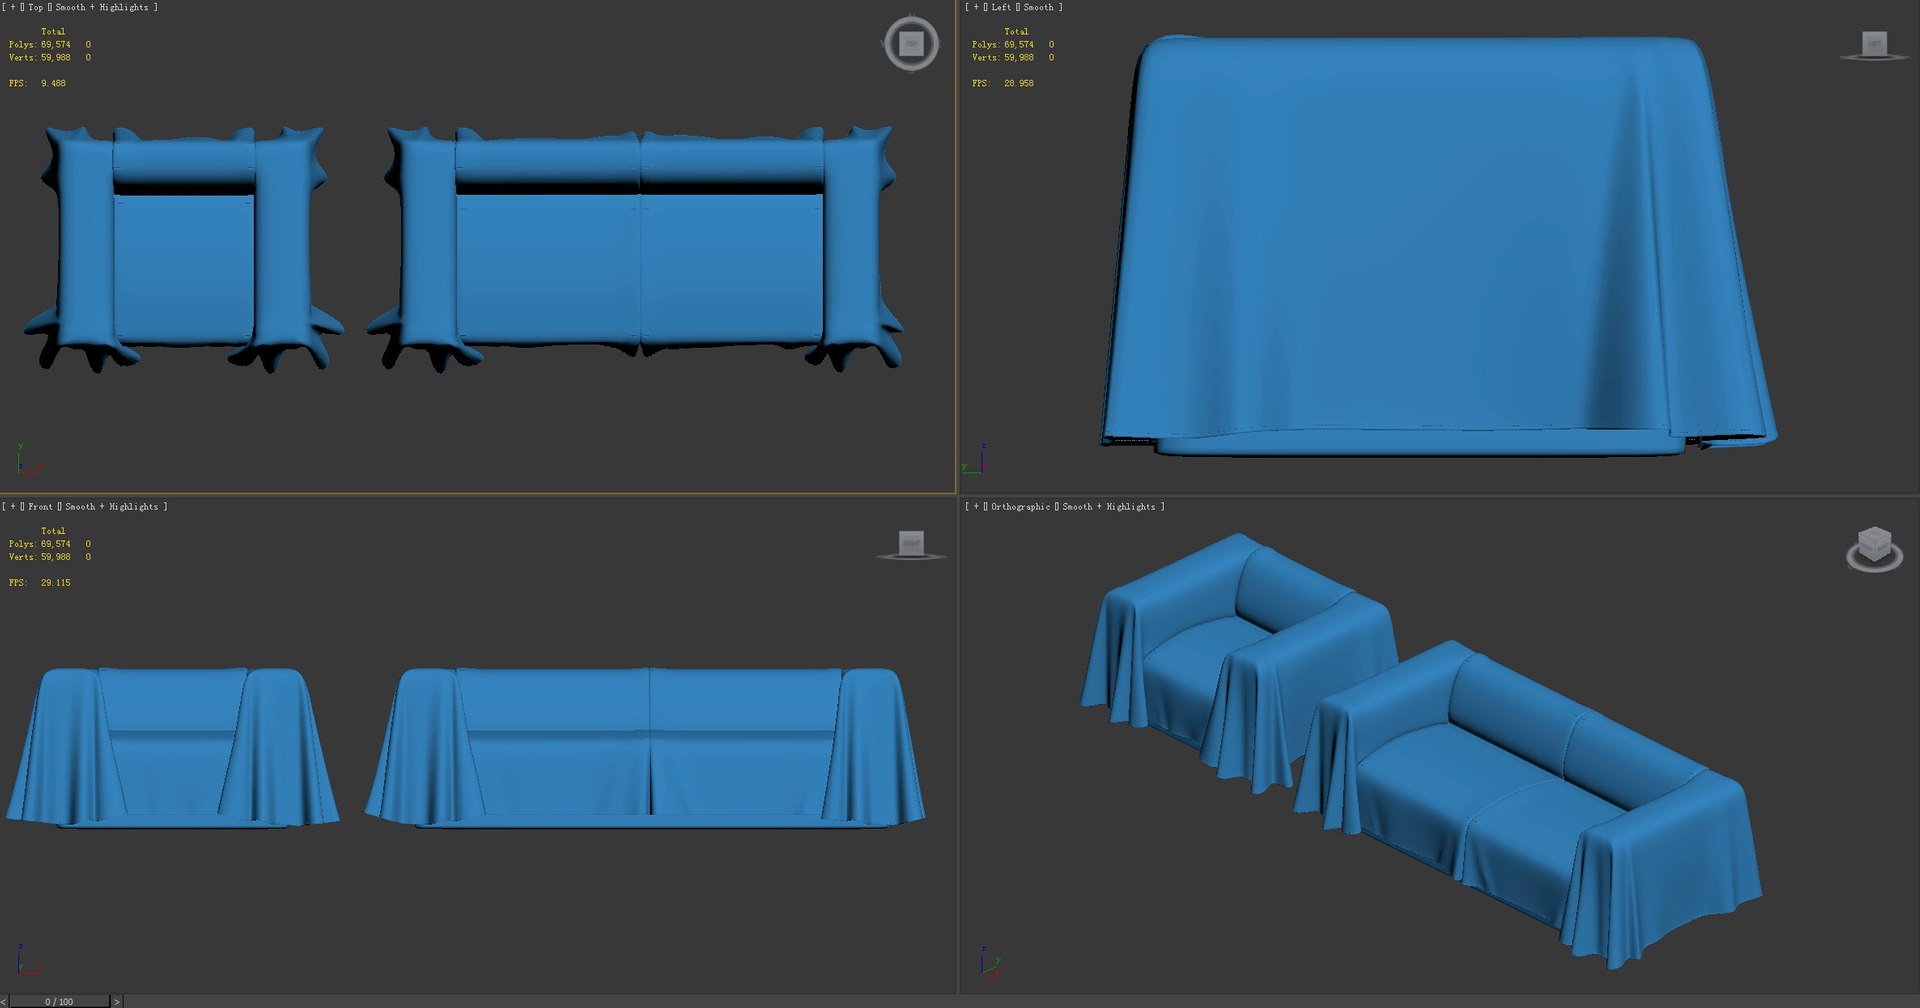The width and height of the screenshot is (1920, 1008).
Task: Click 'Verts: 59,988' stat in Left viewport
Action: tap(1003, 57)
